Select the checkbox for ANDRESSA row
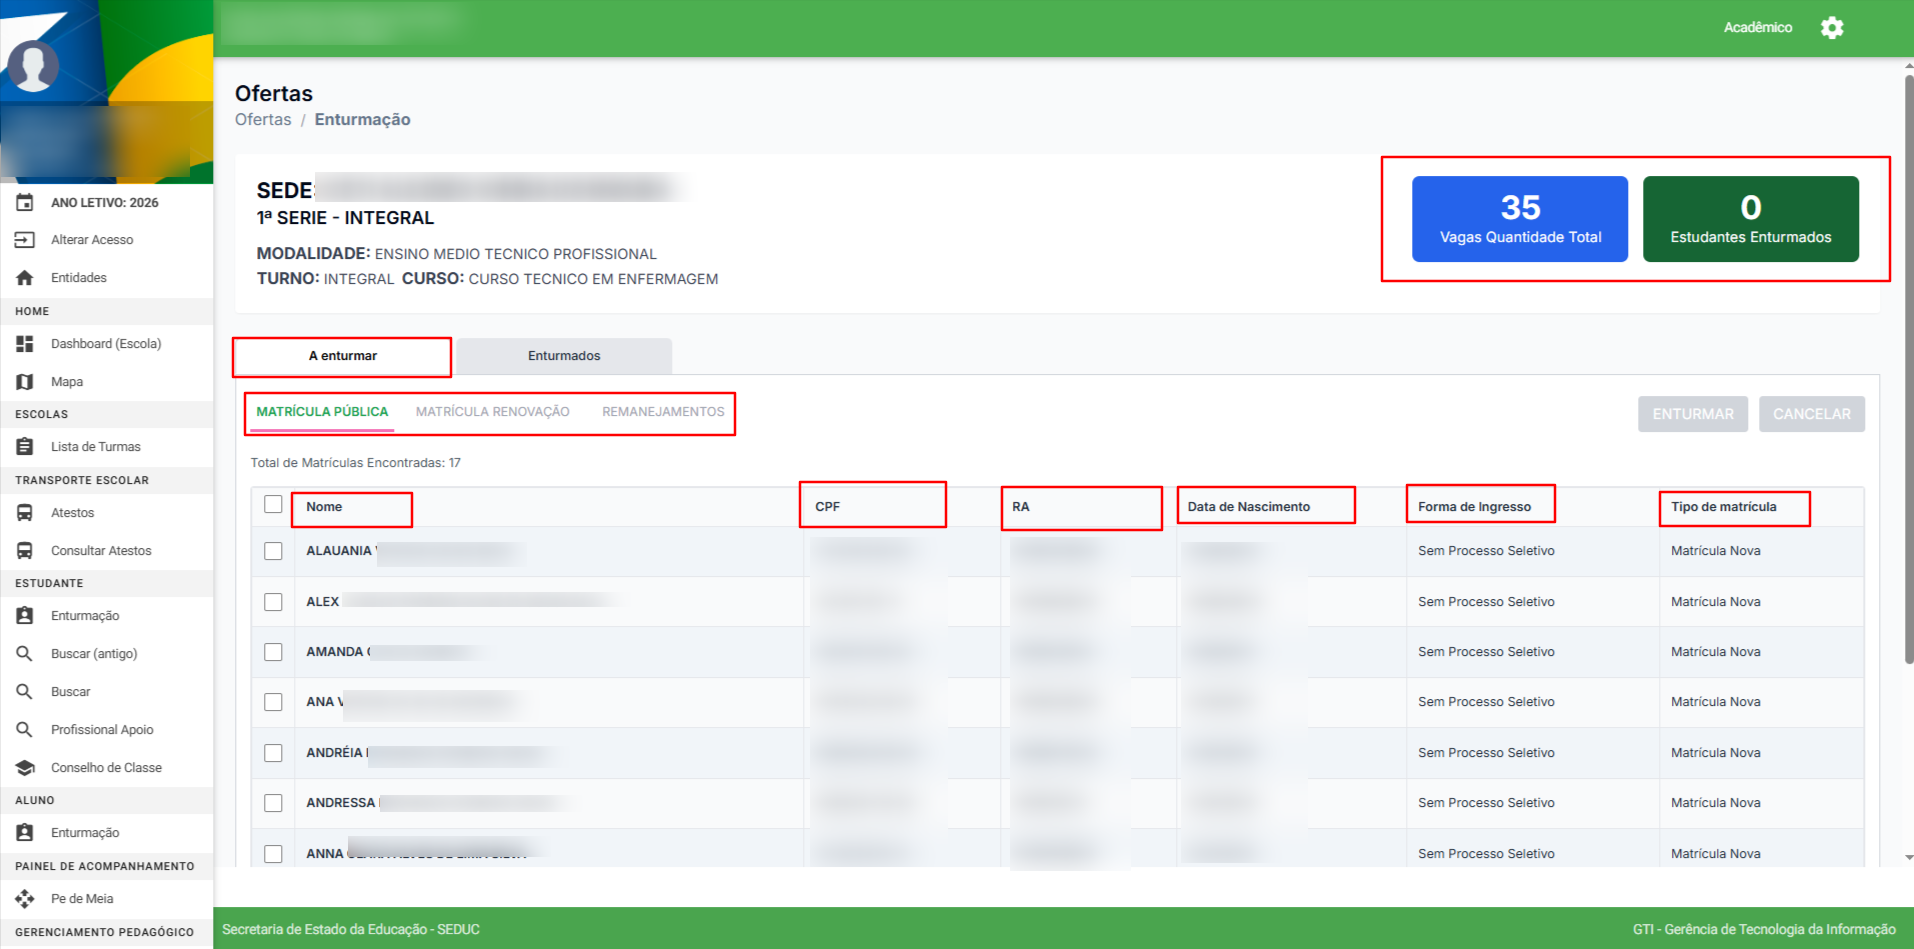 click(x=273, y=803)
